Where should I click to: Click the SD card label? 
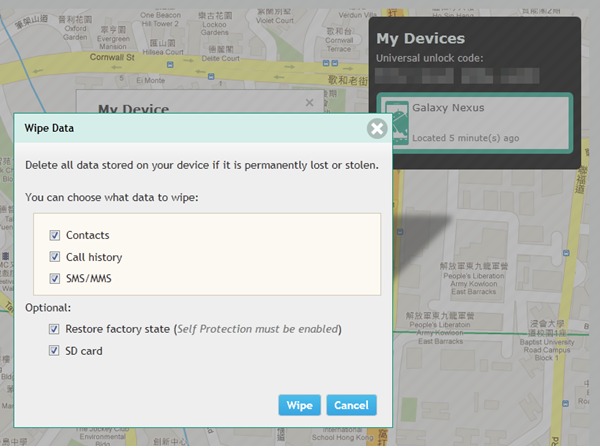84,351
